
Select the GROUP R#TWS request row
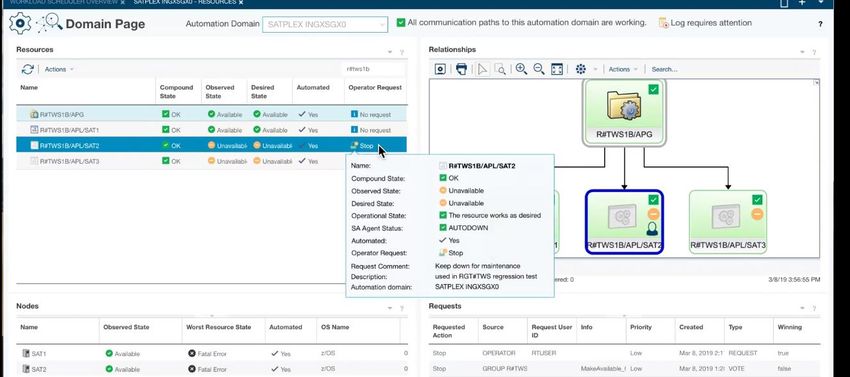[x=624, y=369]
